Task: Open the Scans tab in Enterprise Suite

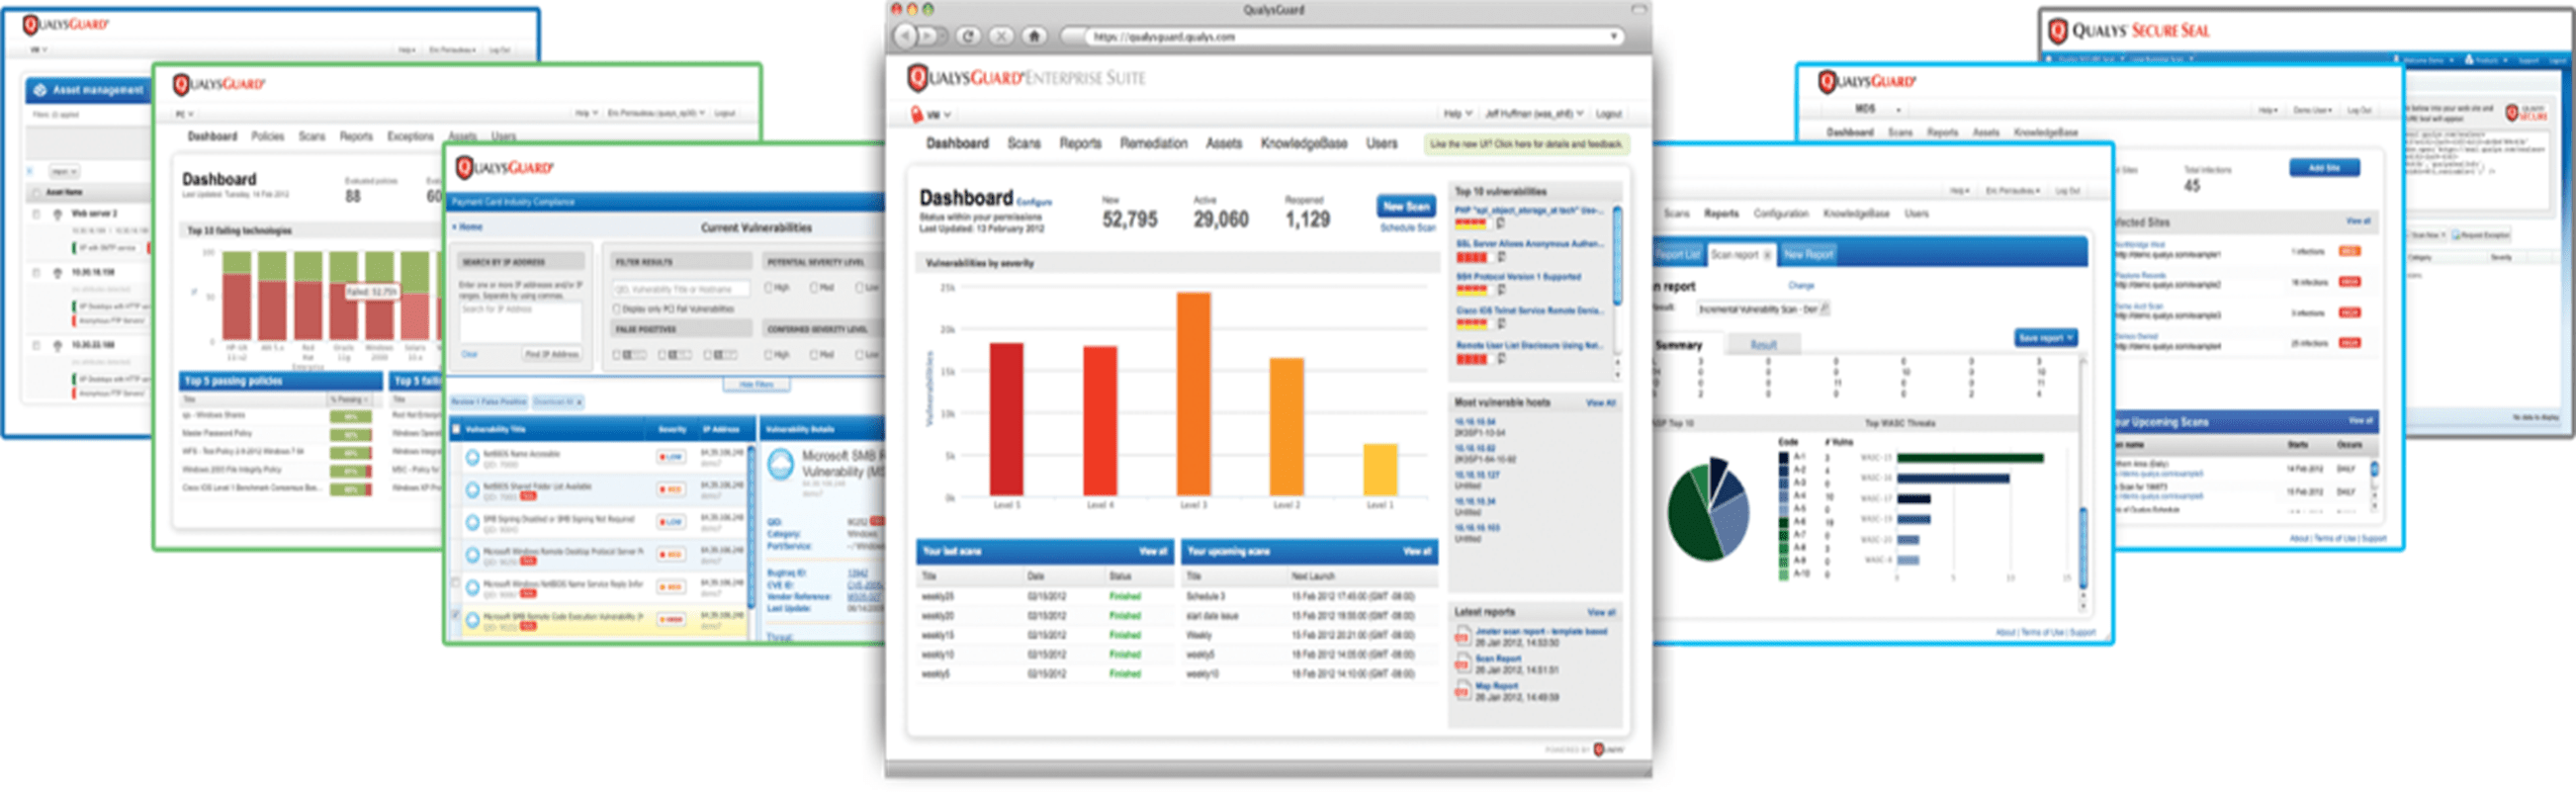Action: (x=1024, y=143)
